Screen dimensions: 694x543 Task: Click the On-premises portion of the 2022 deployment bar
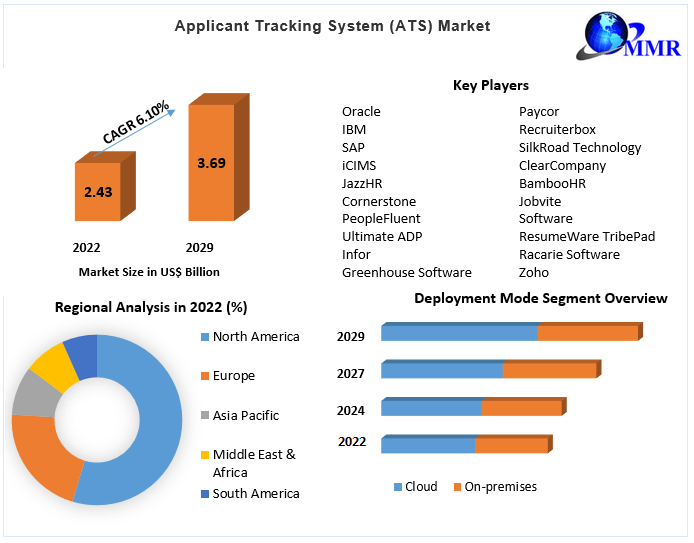coord(511,445)
